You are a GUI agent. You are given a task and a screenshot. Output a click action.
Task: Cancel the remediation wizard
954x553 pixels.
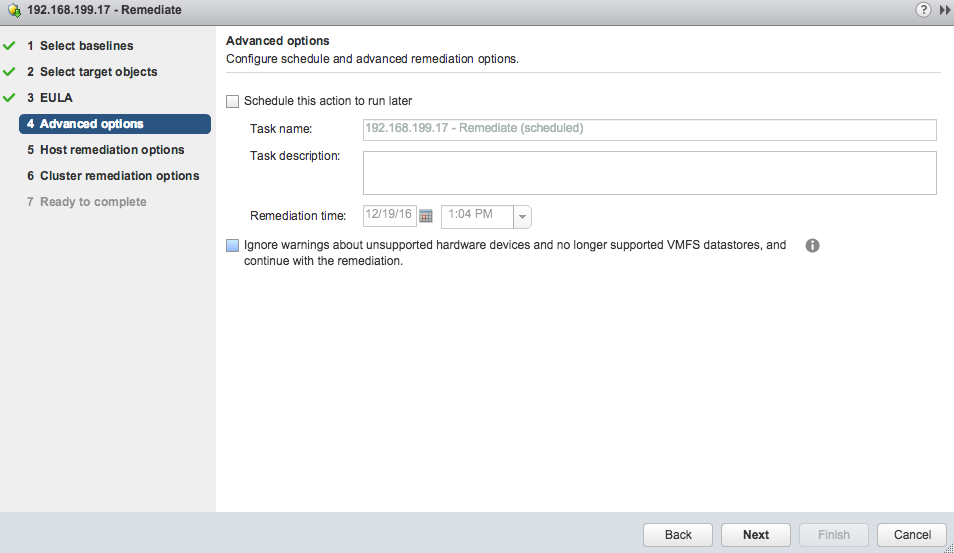click(912, 535)
